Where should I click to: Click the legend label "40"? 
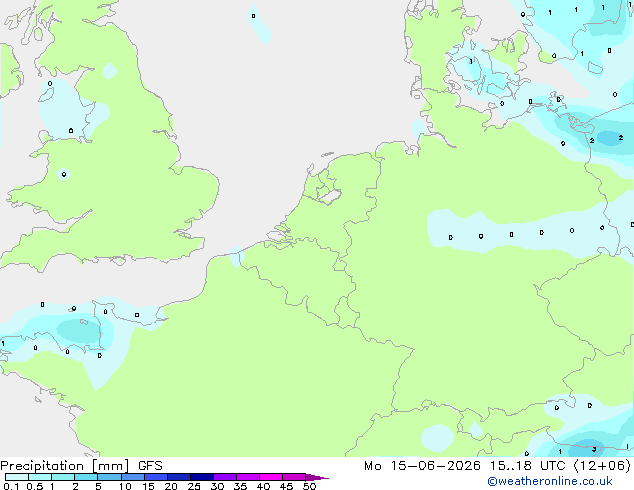coord(263,486)
